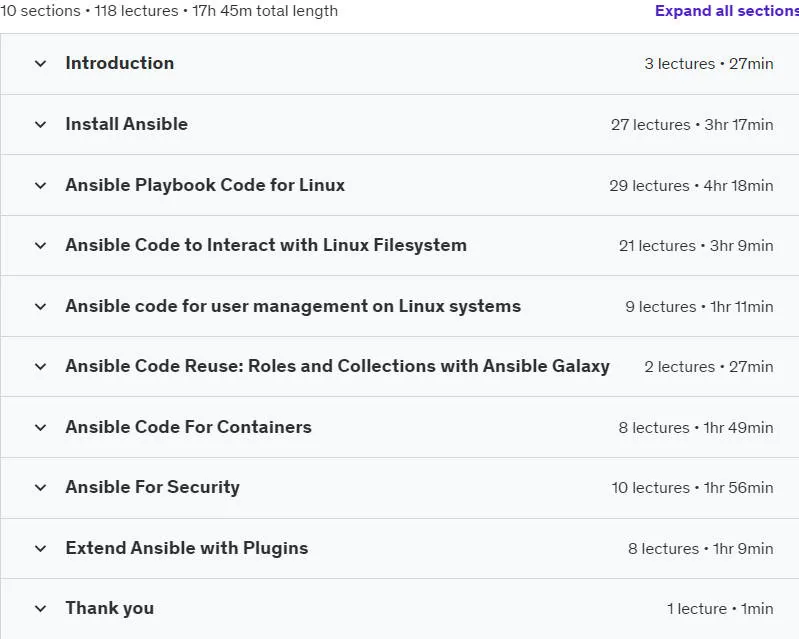Click the 1 lecture 1min label
Screen dimensions: 799x639
[x=720, y=608]
